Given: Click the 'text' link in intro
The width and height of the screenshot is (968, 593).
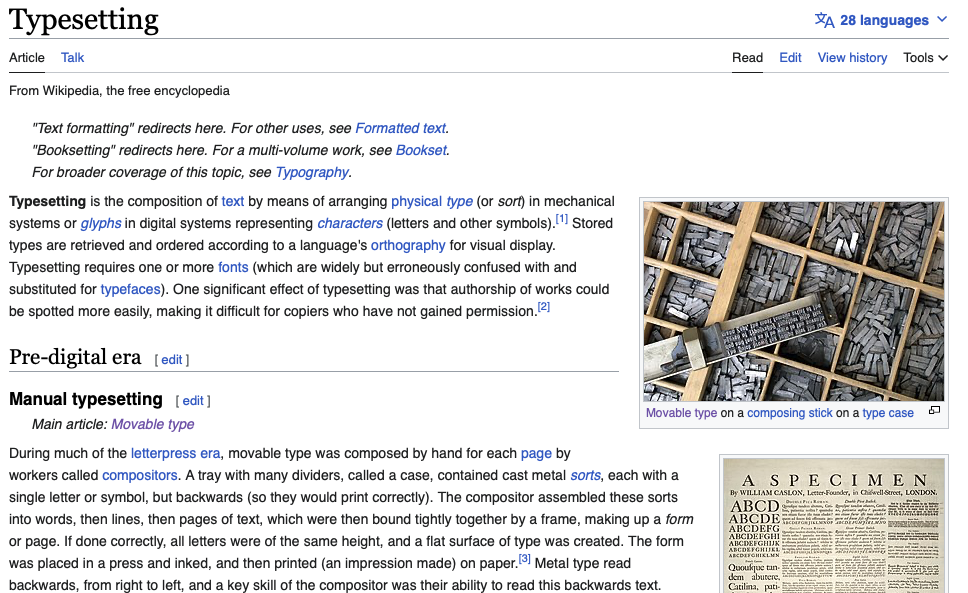Looking at the screenshot, I should 233,202.
